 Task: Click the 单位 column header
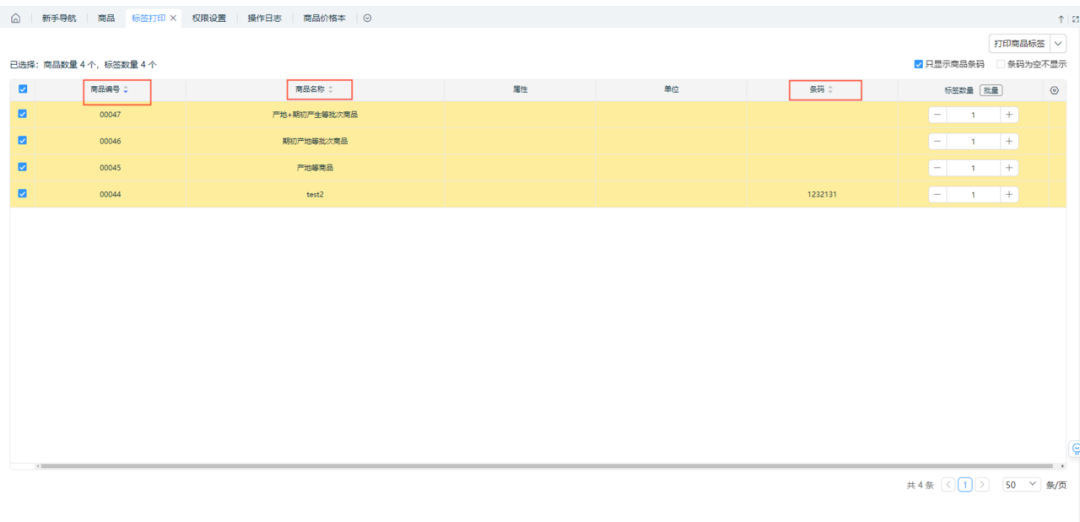pos(672,90)
